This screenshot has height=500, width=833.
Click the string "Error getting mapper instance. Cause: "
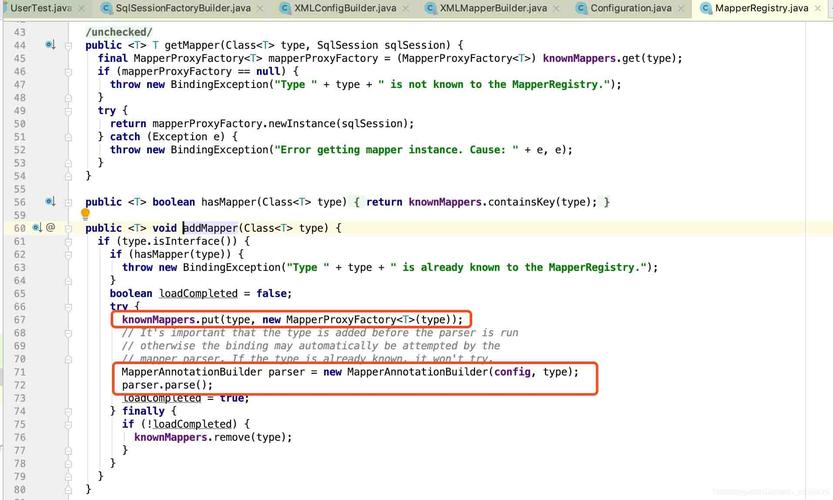pyautogui.click(x=396, y=150)
